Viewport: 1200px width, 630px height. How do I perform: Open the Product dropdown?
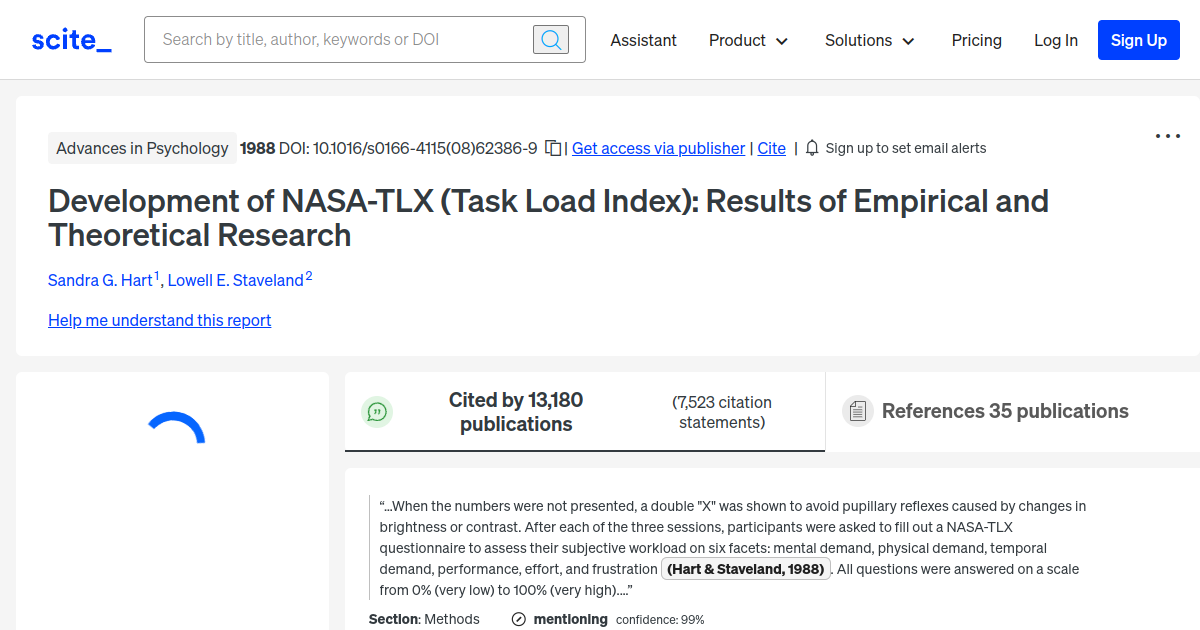pos(748,40)
